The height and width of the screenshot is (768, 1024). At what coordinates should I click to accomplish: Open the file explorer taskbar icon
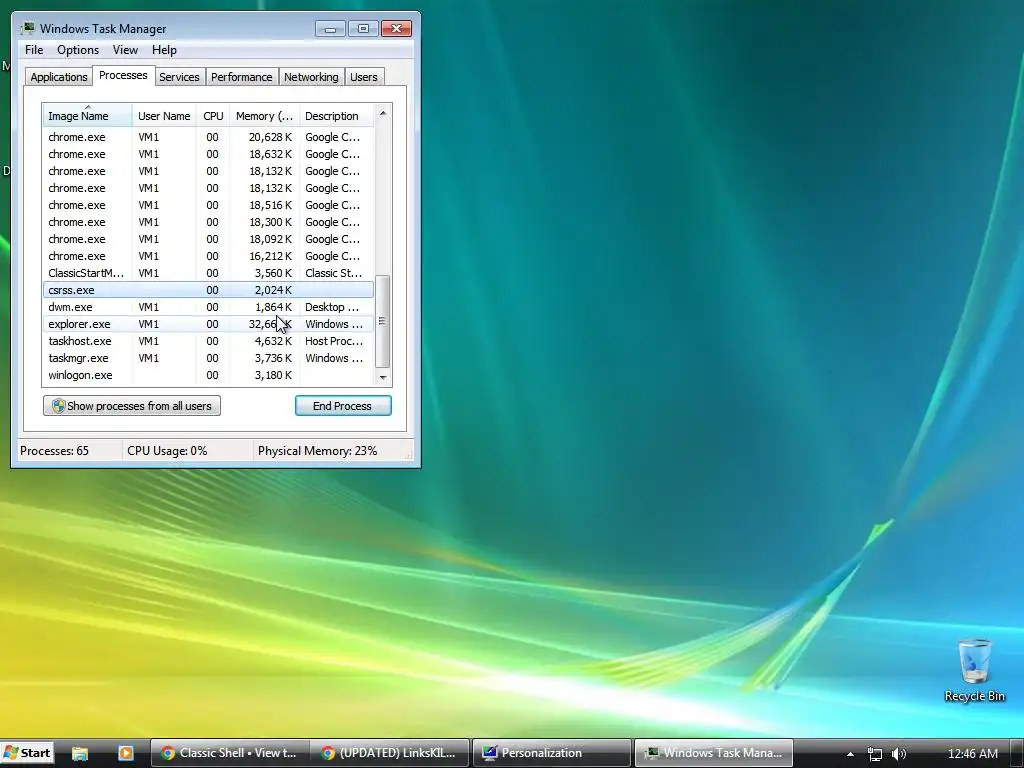pos(80,753)
